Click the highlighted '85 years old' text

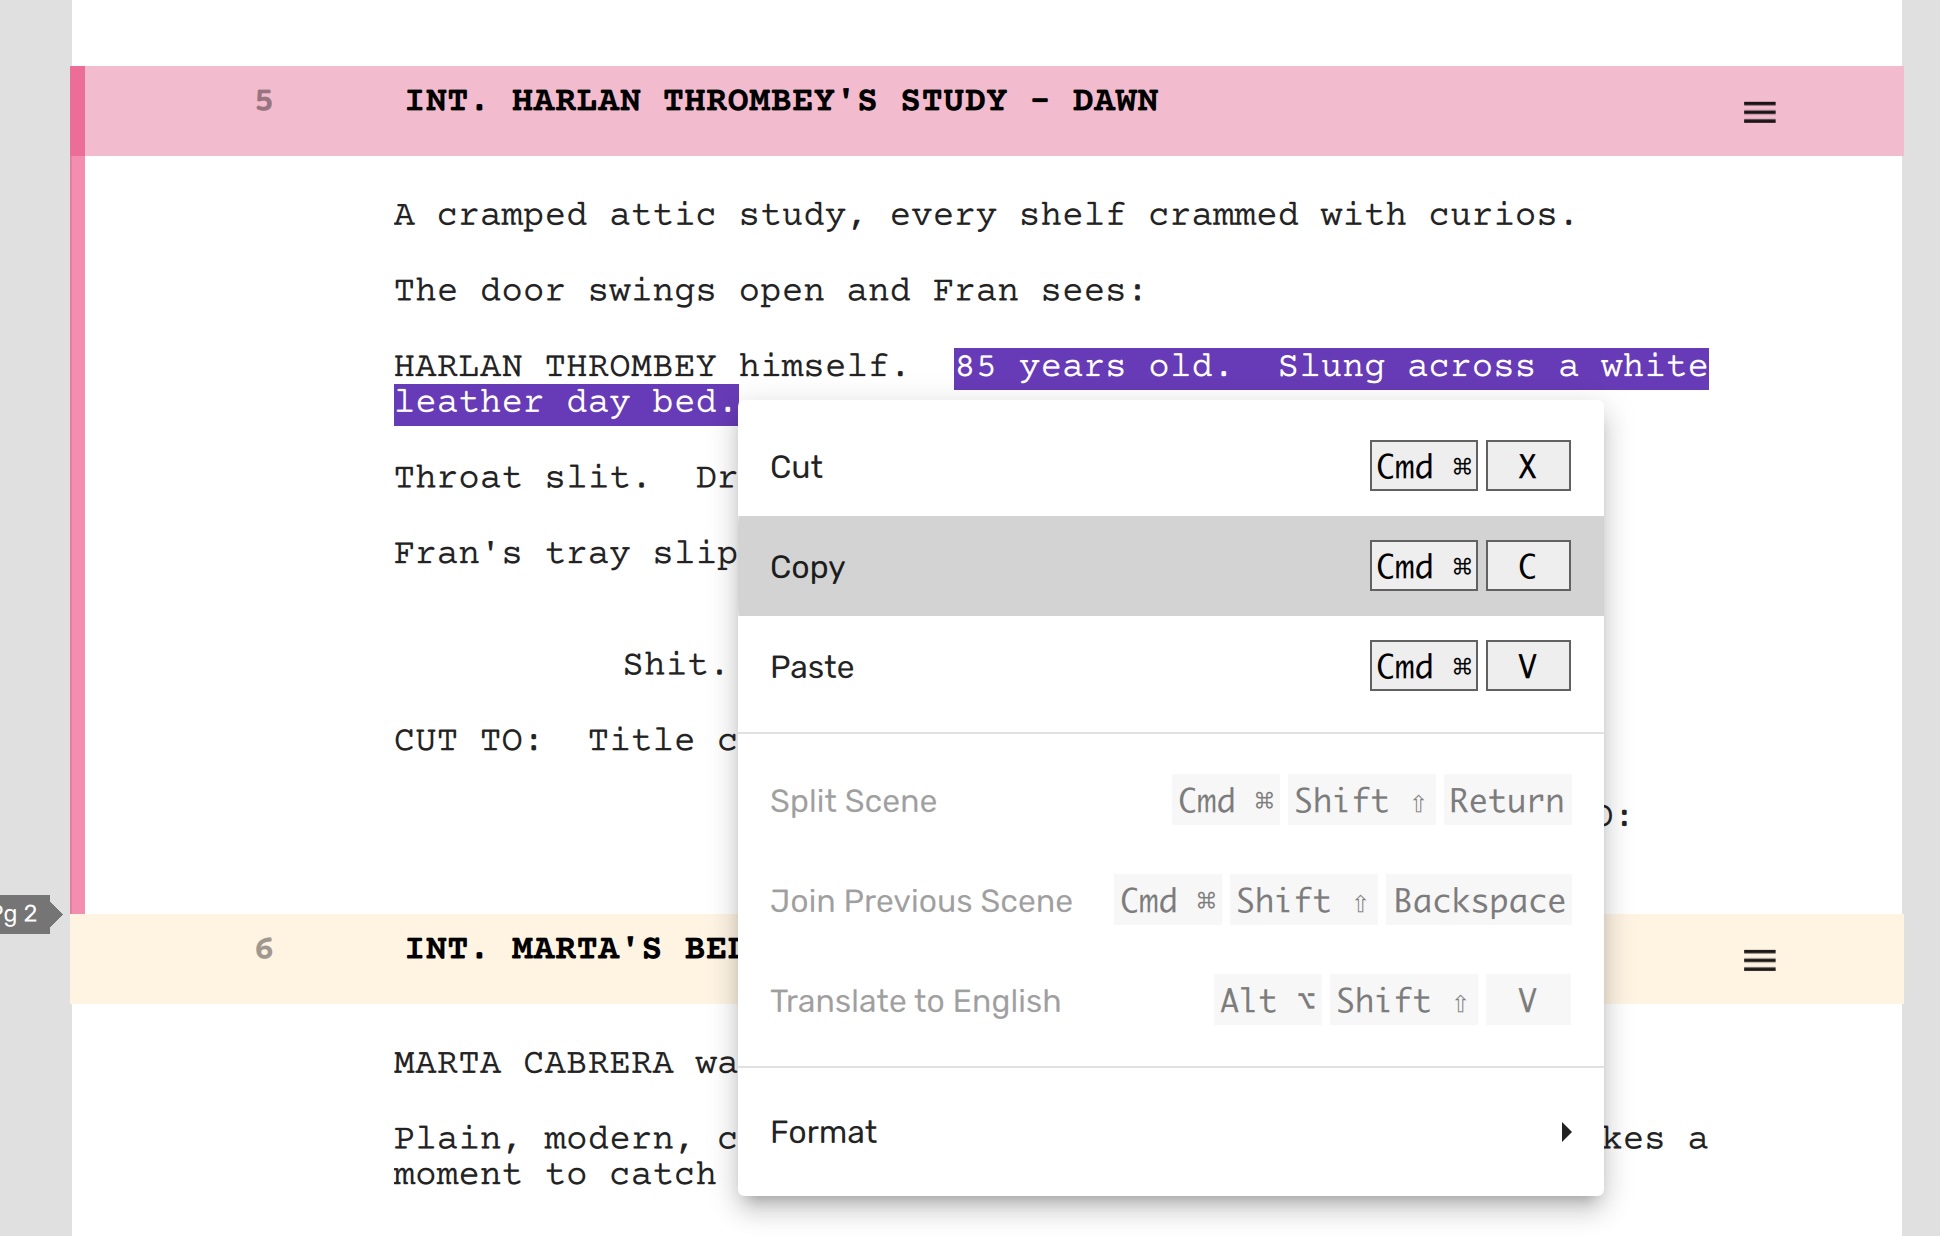[x=1091, y=367]
